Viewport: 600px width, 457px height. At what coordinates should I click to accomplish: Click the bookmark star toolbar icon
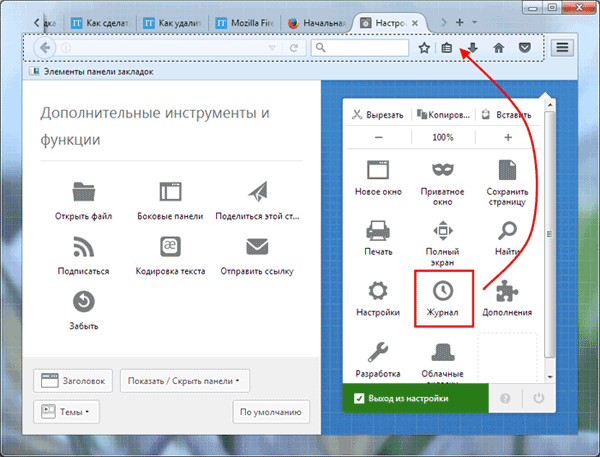pyautogui.click(x=424, y=47)
